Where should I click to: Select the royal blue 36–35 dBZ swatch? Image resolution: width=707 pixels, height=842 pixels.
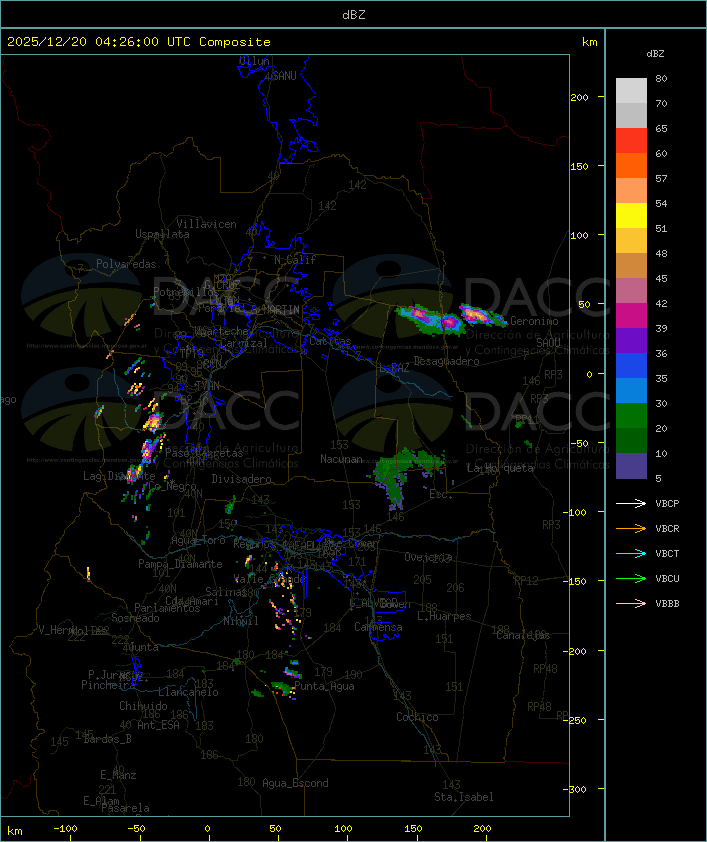[631, 366]
